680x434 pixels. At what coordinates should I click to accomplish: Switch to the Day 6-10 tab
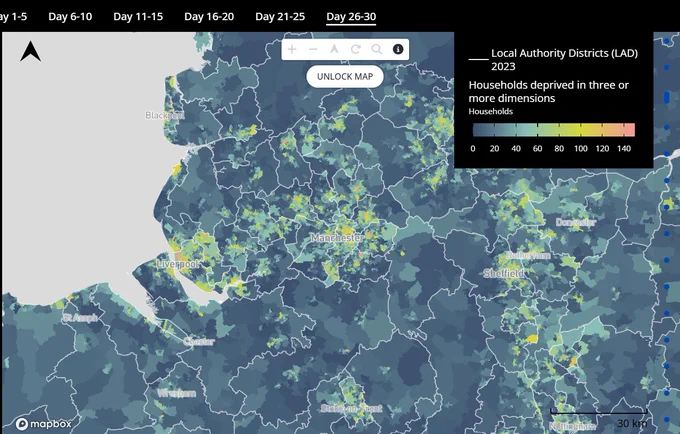[x=70, y=16]
